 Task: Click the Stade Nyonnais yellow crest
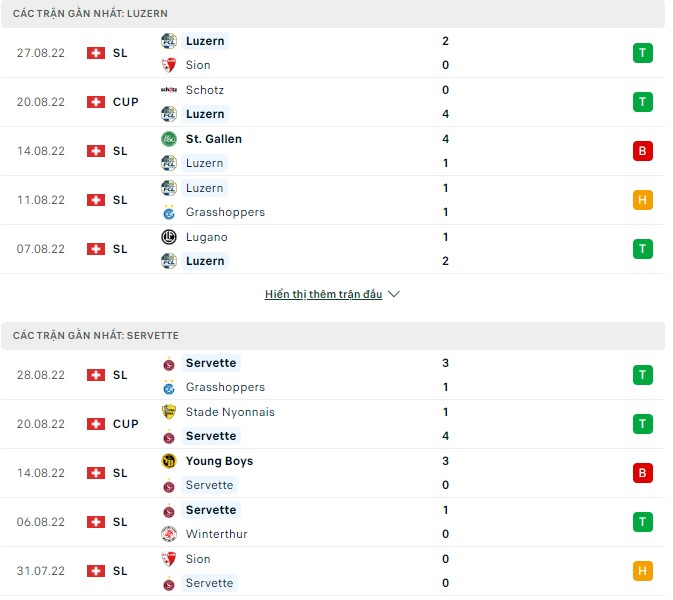pyautogui.click(x=168, y=412)
